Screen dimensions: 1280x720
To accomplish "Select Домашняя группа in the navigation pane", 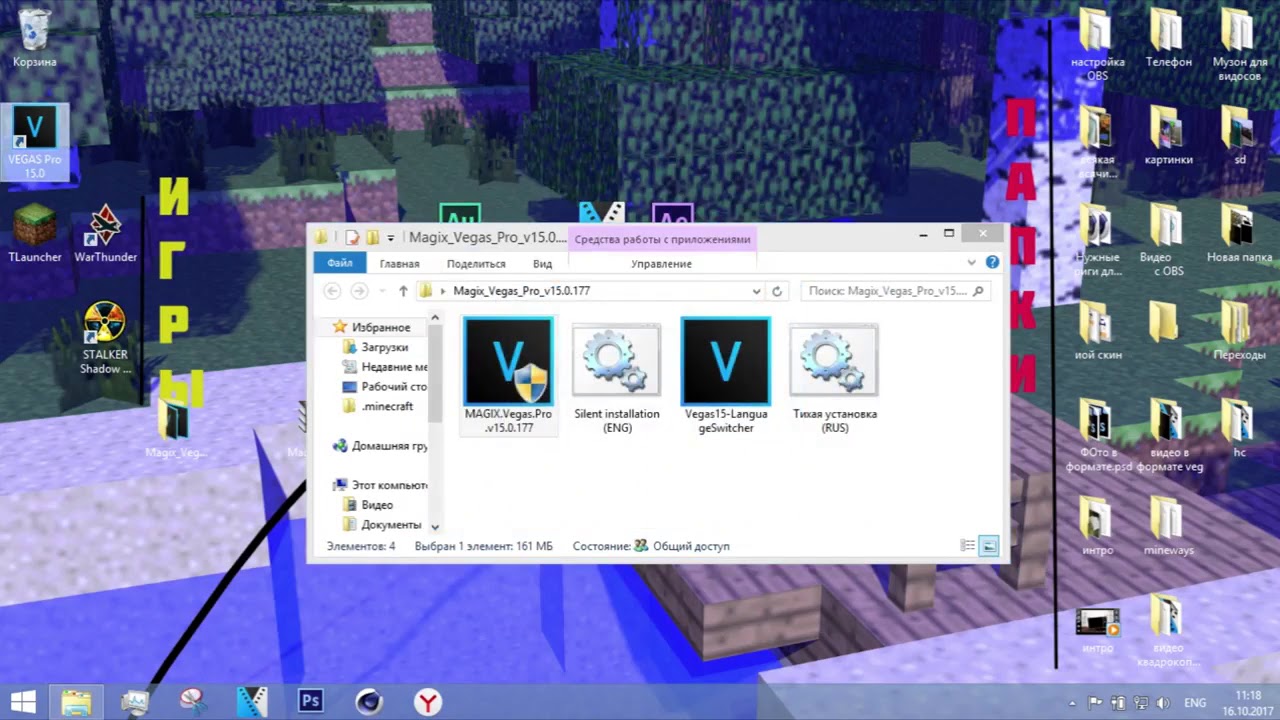I will pos(381,446).
